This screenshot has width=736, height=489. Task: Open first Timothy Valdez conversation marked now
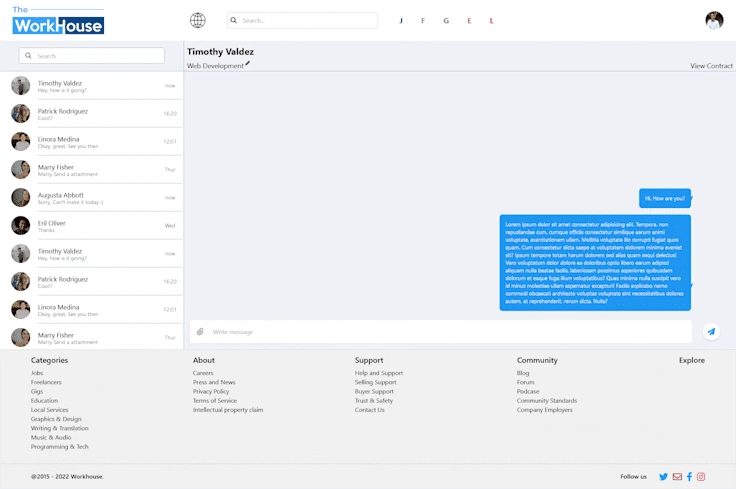click(92, 86)
